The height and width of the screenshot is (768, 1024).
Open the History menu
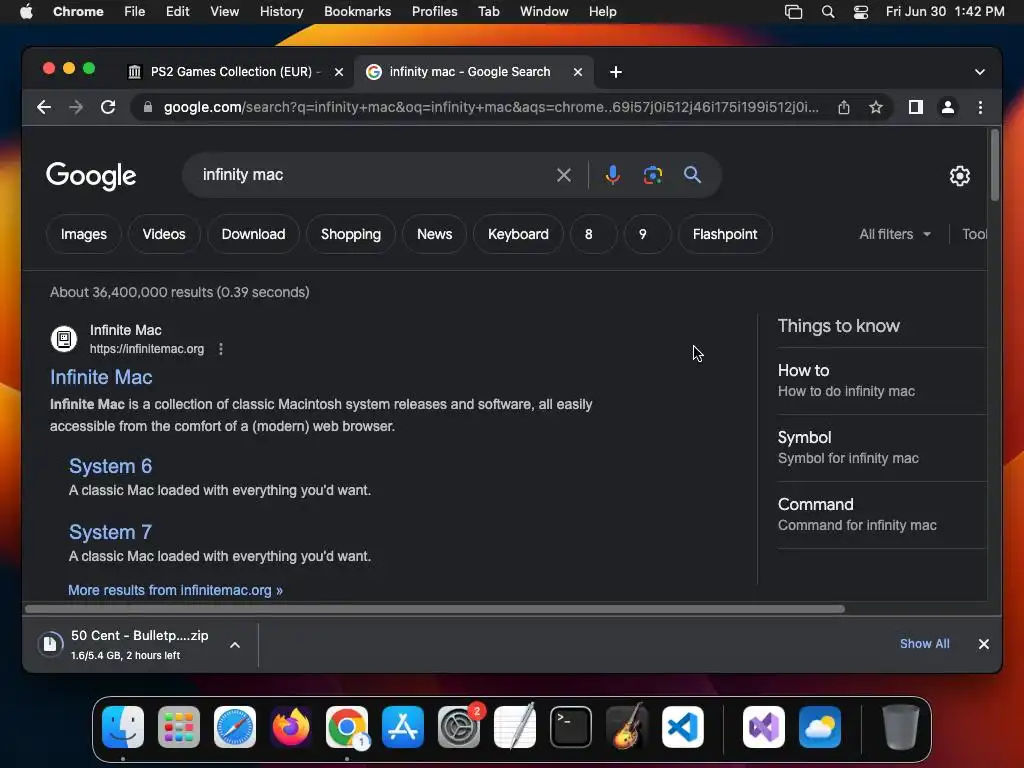[x=281, y=12]
